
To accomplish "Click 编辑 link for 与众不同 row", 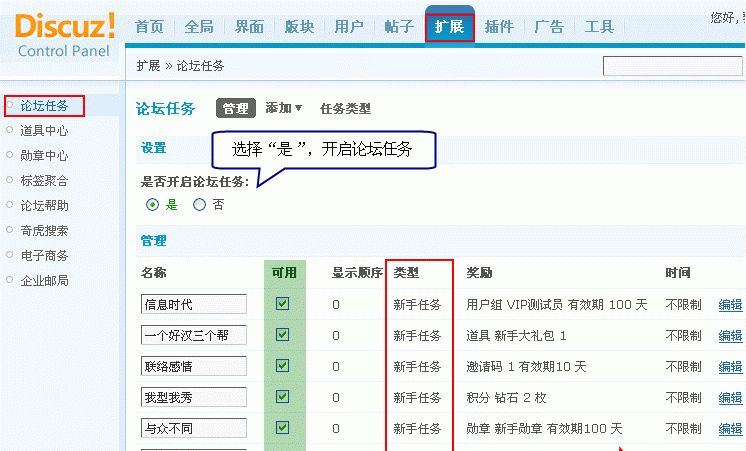I will [x=730, y=428].
